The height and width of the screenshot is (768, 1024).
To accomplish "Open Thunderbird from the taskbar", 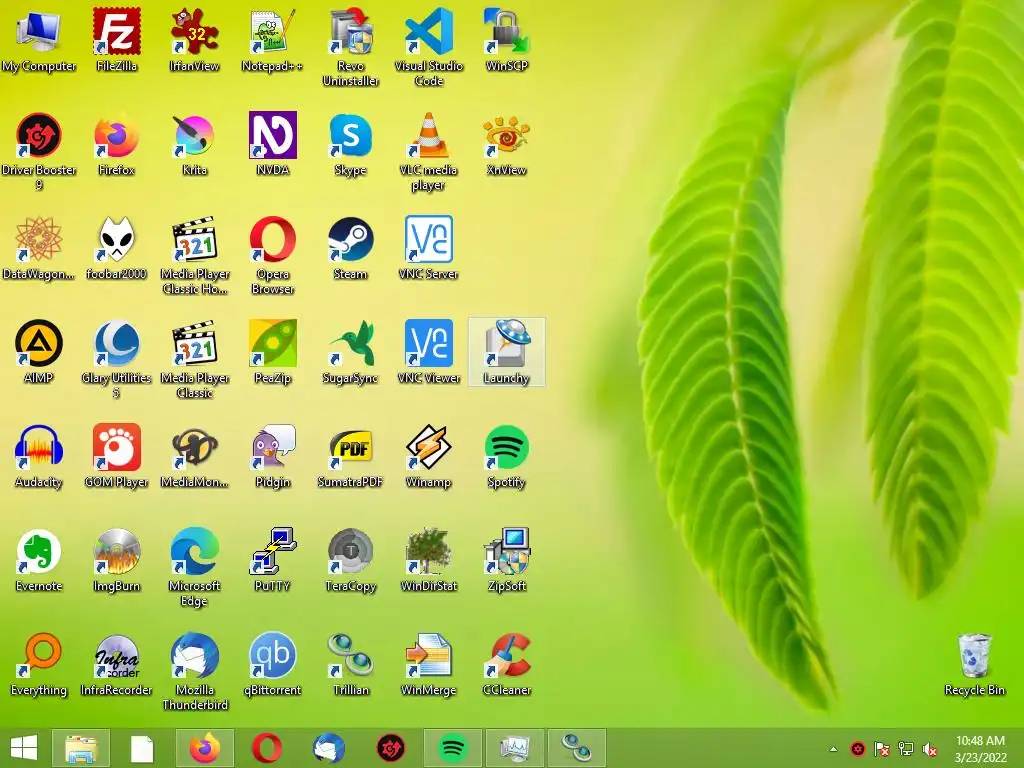I will click(328, 748).
